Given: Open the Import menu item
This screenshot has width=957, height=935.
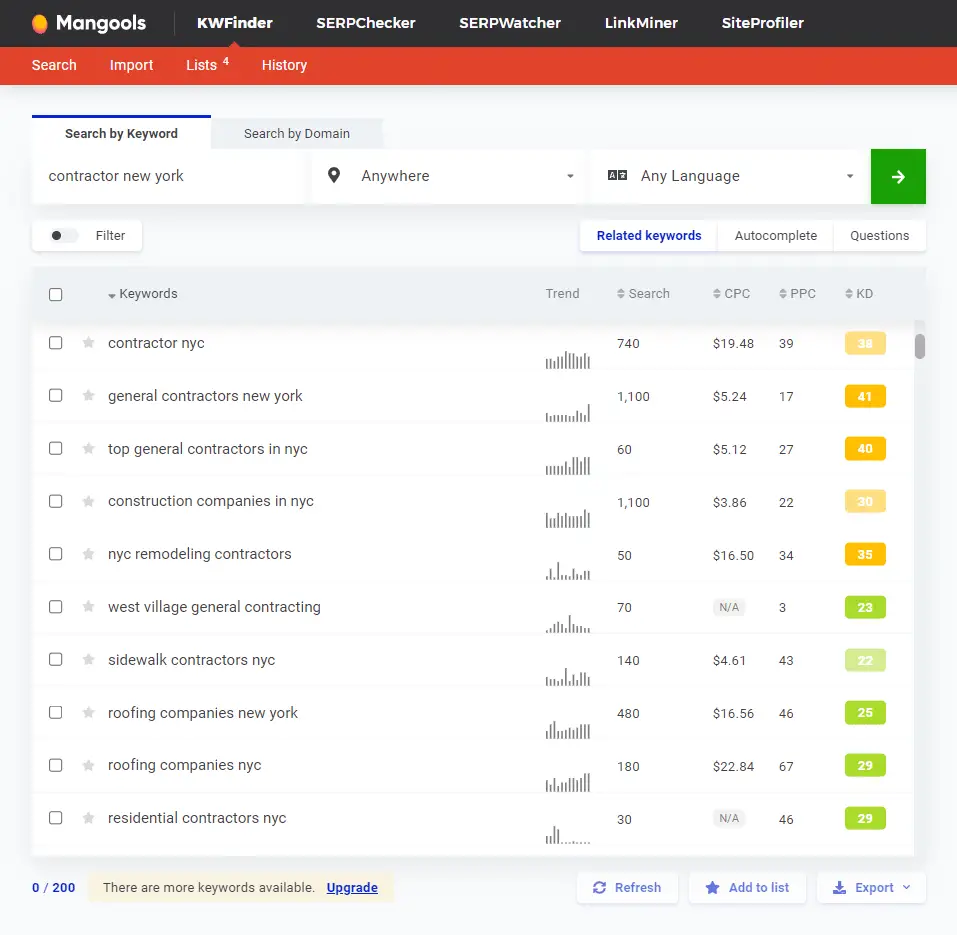Looking at the screenshot, I should [131, 65].
